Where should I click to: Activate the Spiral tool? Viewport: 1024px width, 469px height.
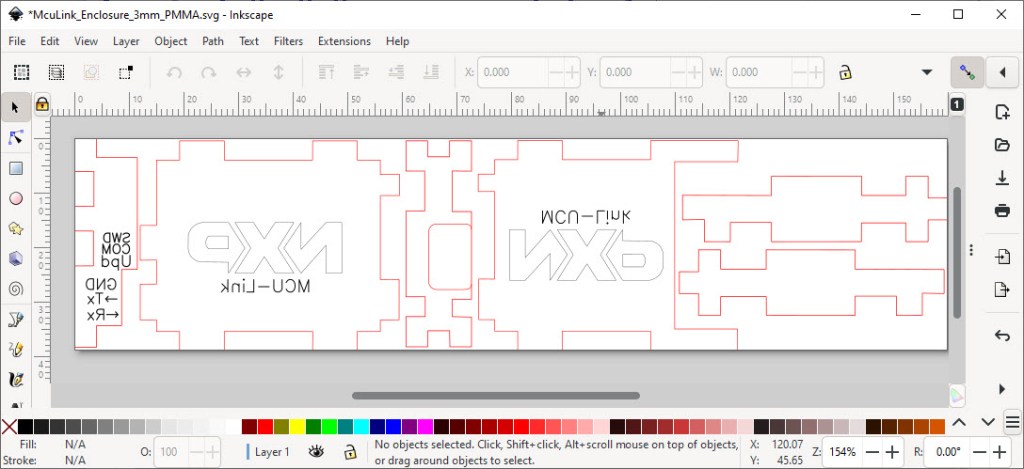coord(16,288)
